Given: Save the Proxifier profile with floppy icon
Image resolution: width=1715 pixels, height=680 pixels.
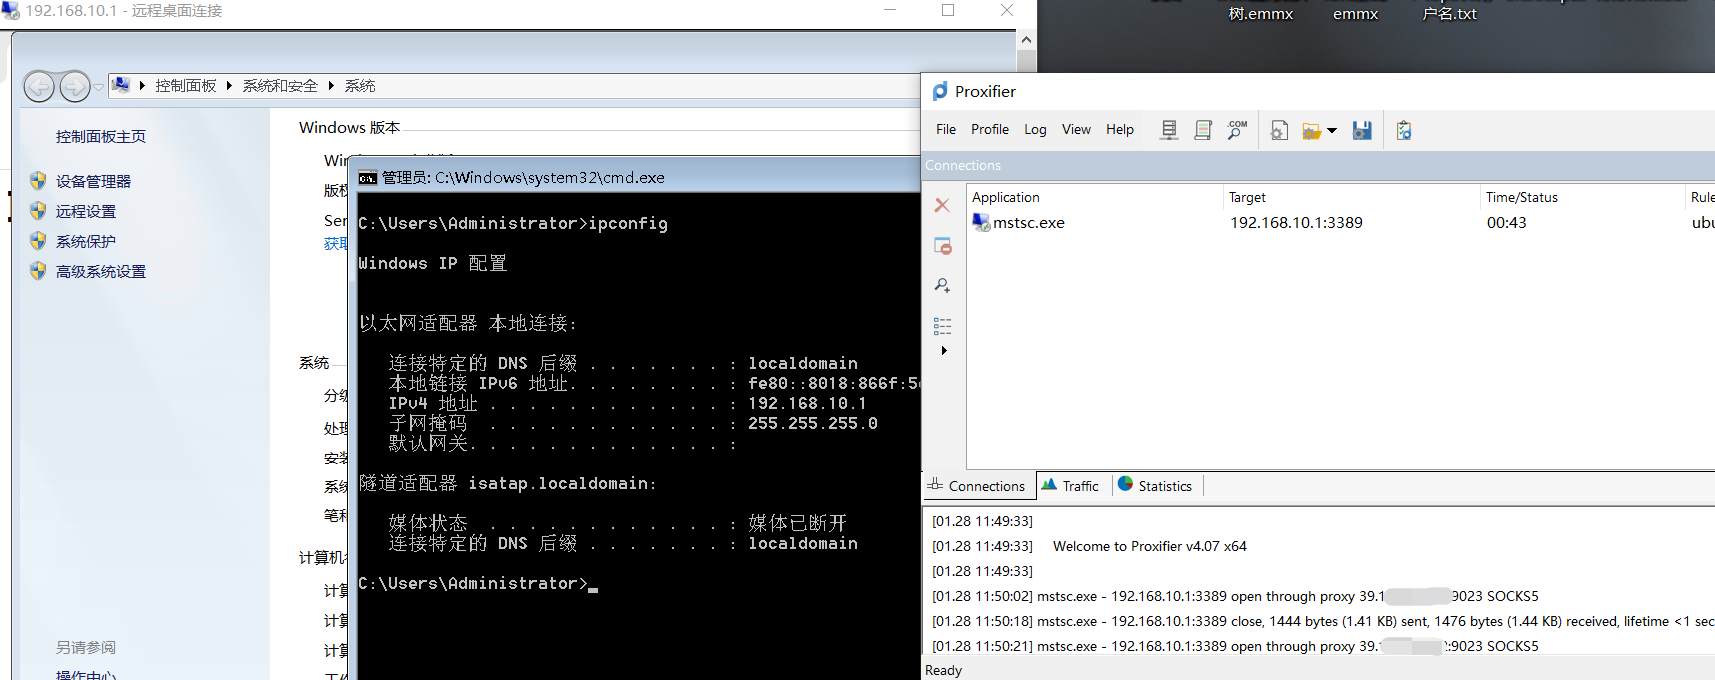Looking at the screenshot, I should 1362,130.
